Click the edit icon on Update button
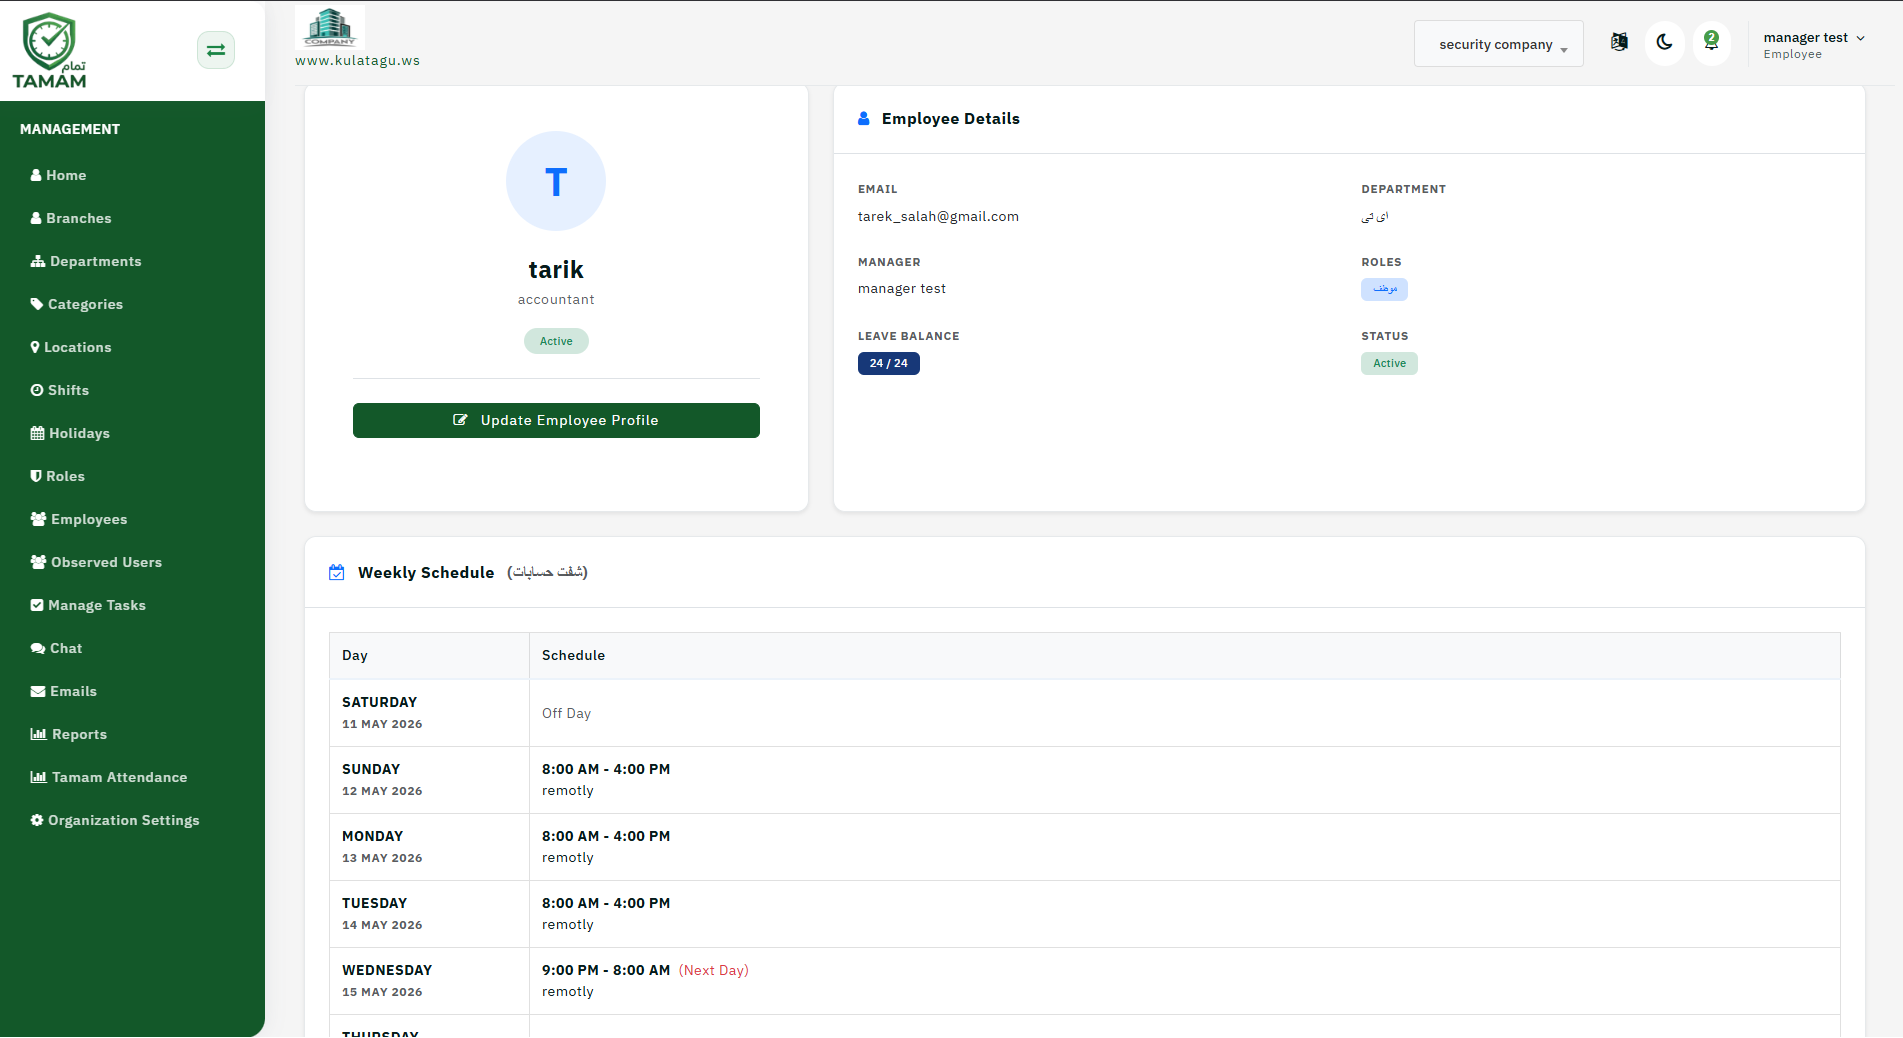This screenshot has width=1903, height=1038. [460, 420]
